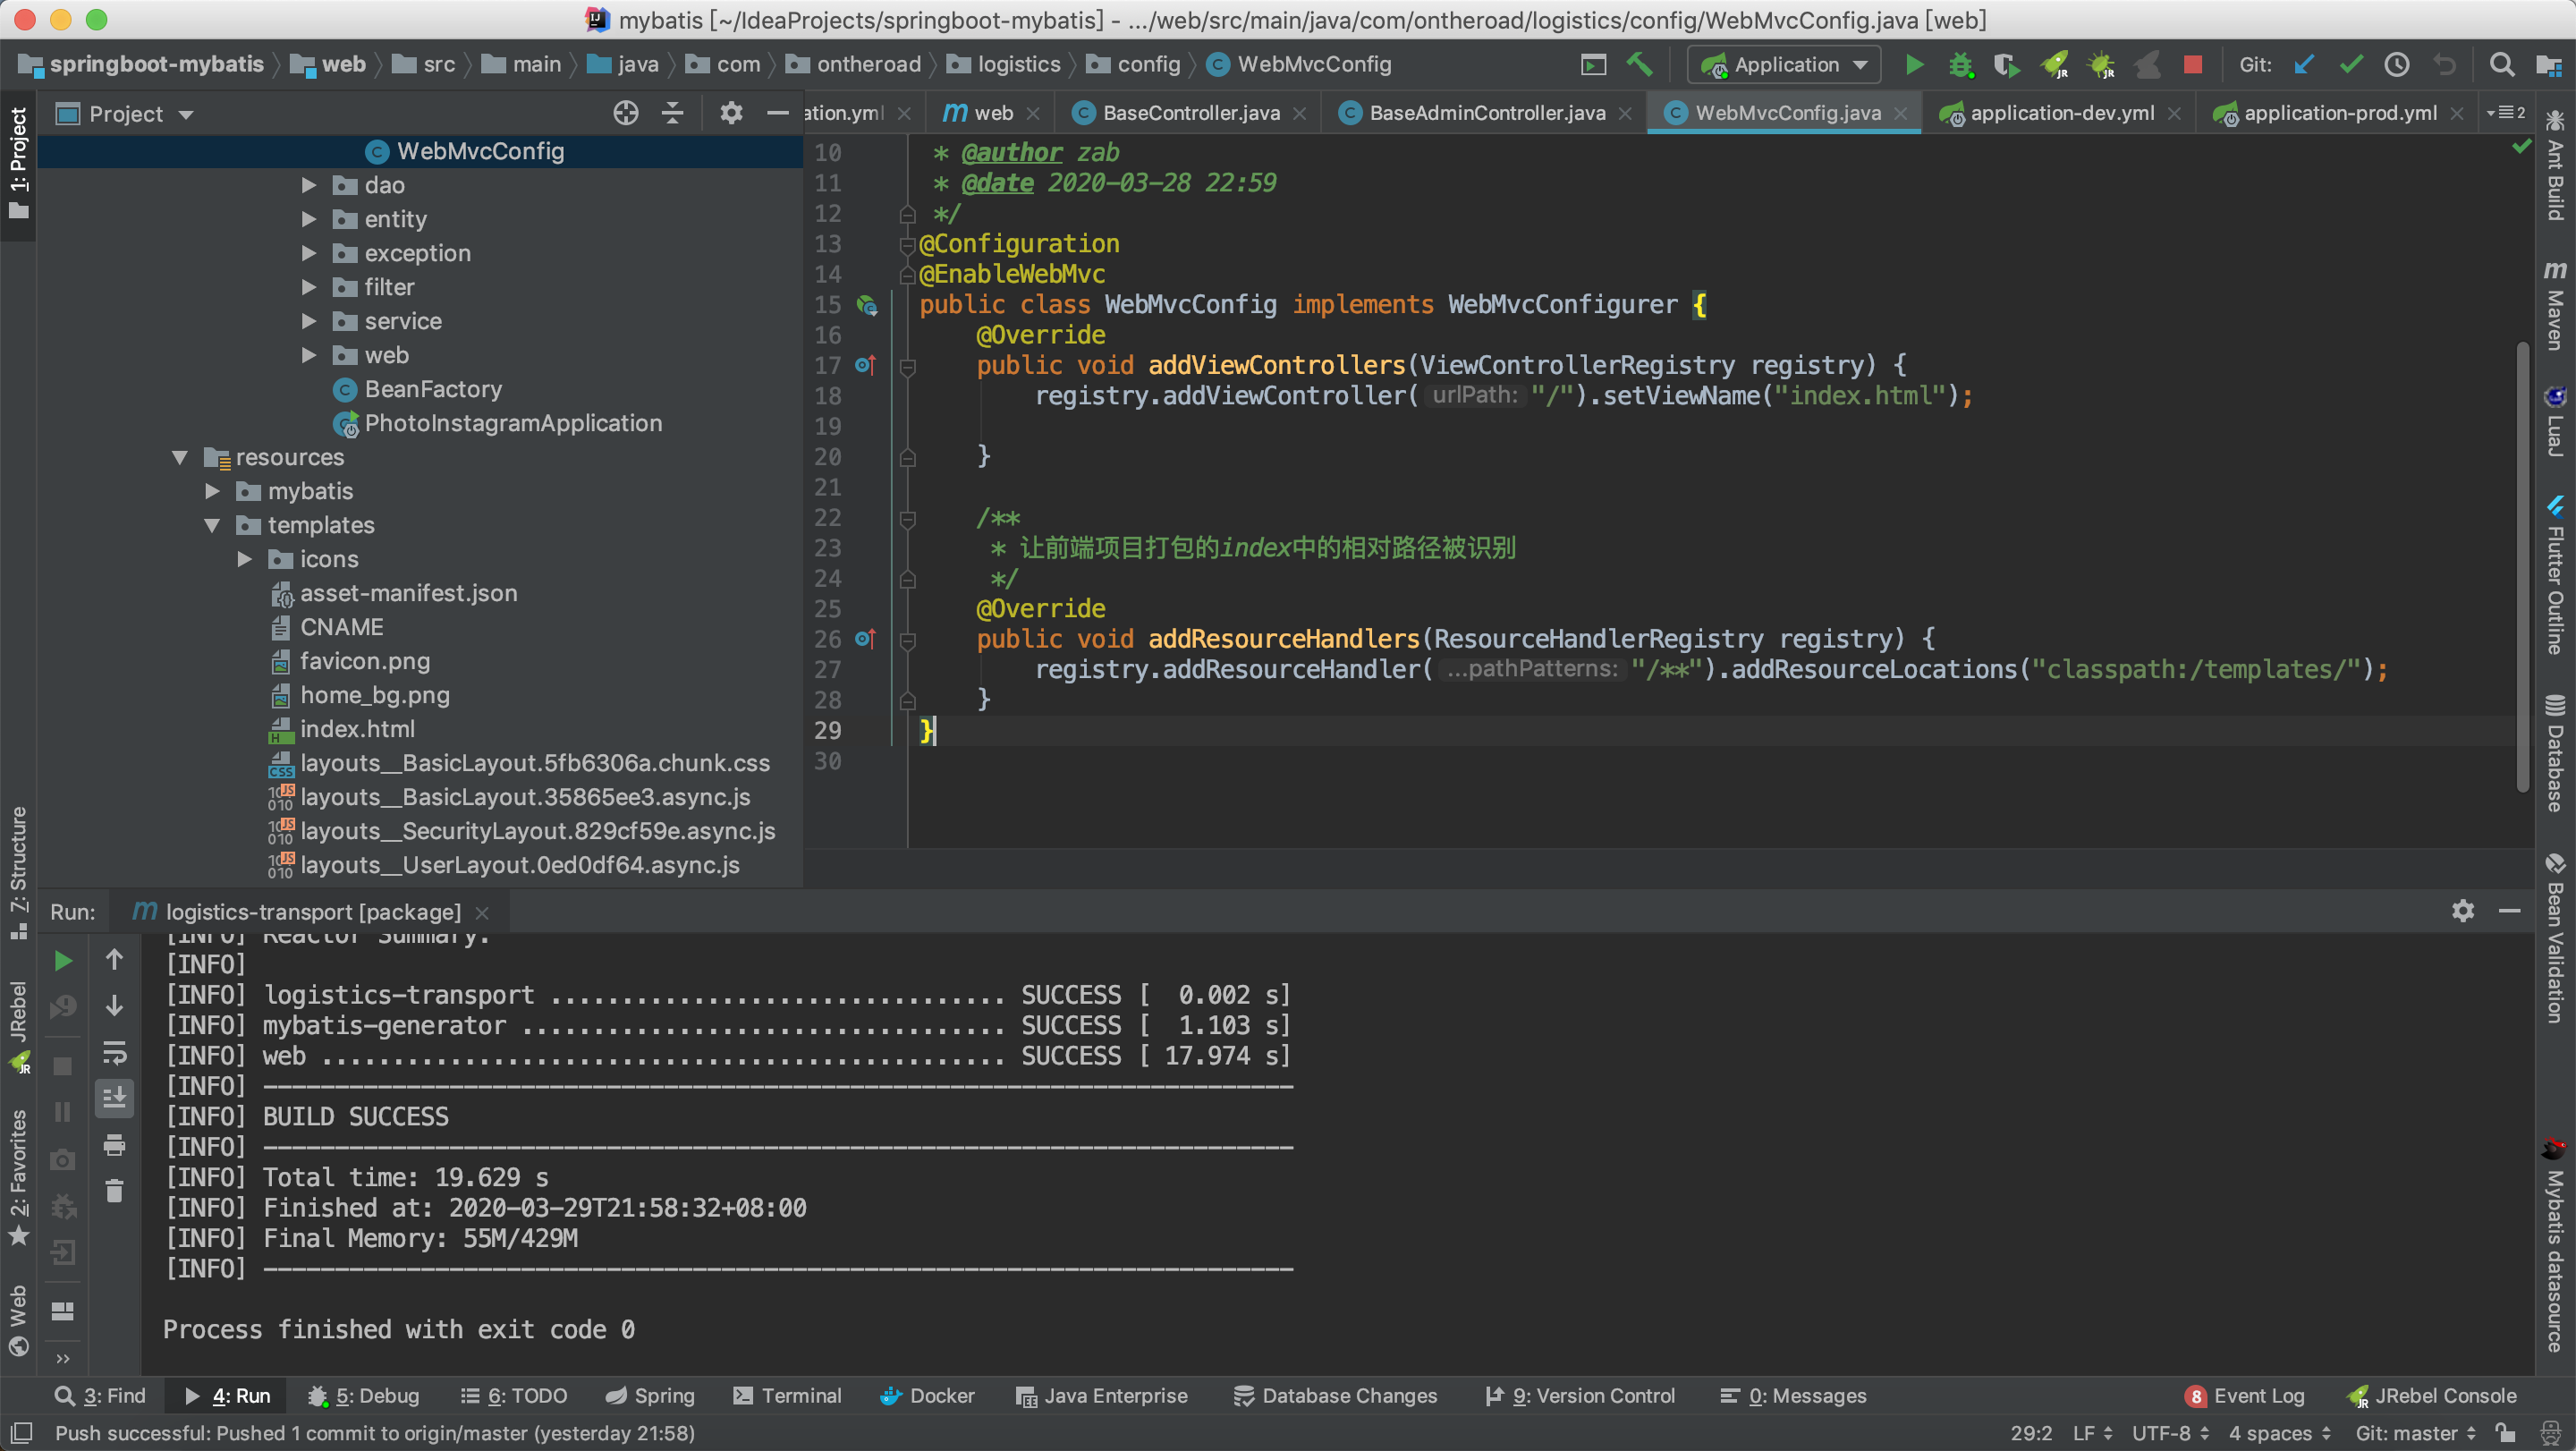2576x1451 pixels.
Task: Toggle soft-wrap in Run console
Action: [x=114, y=1053]
